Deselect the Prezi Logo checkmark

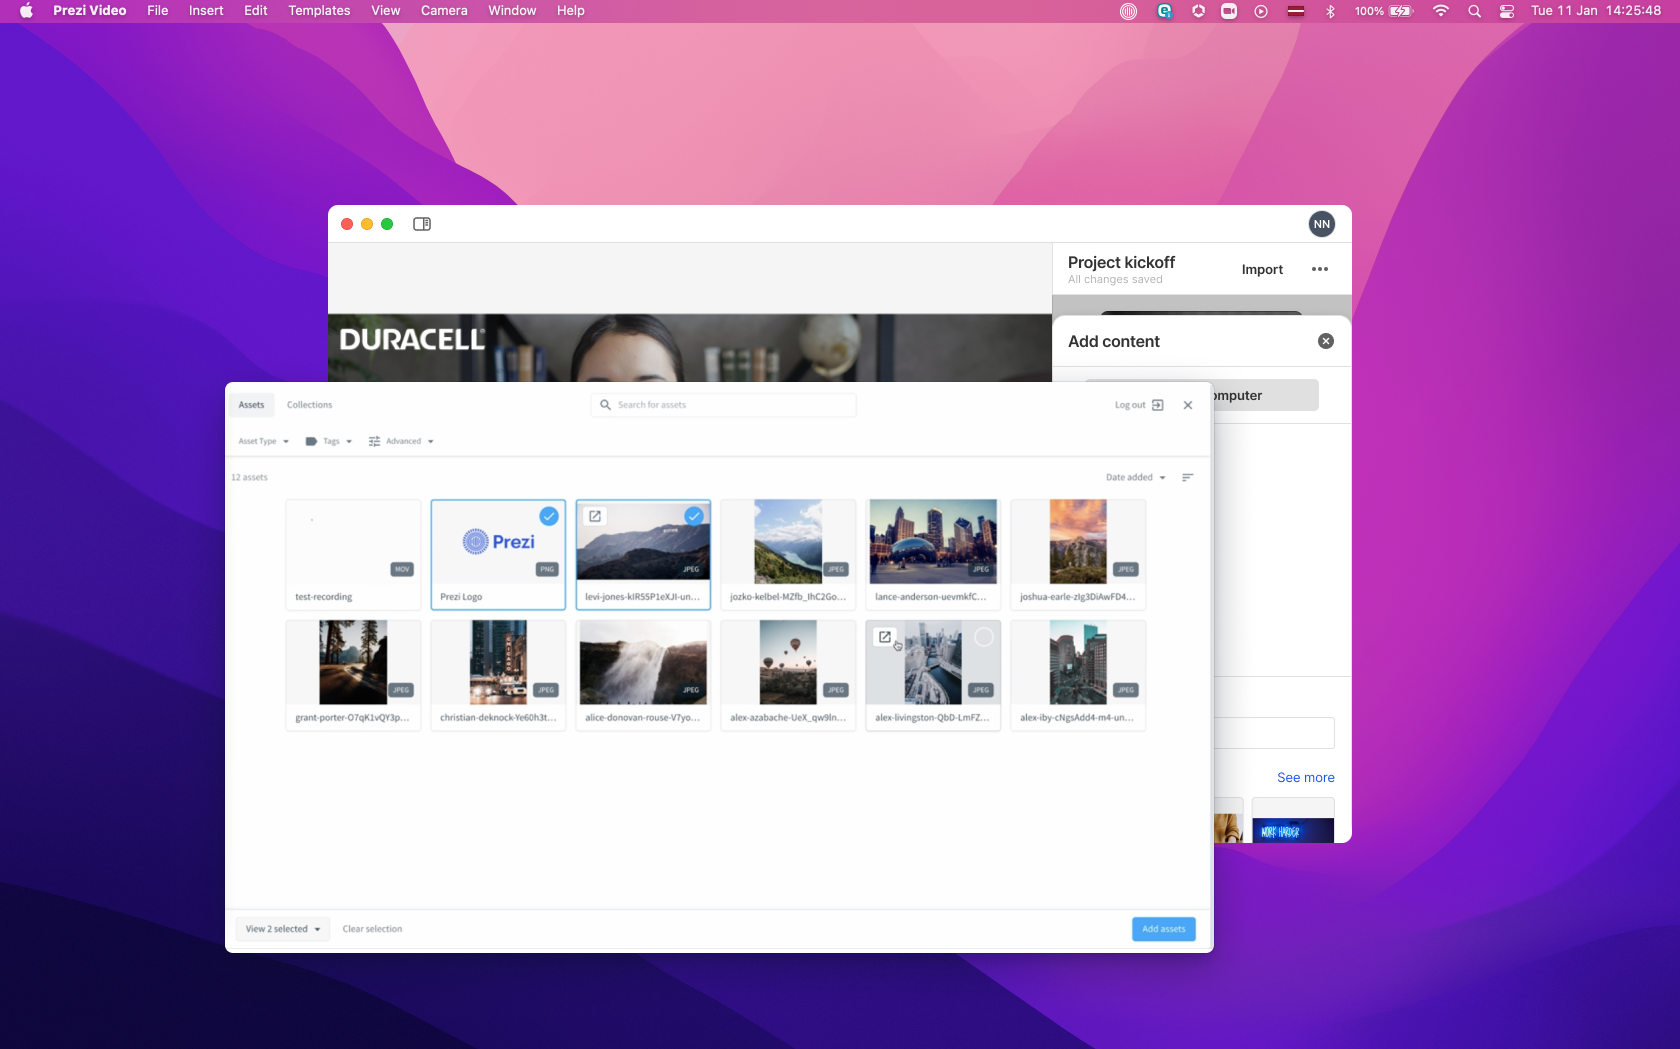[x=549, y=516]
